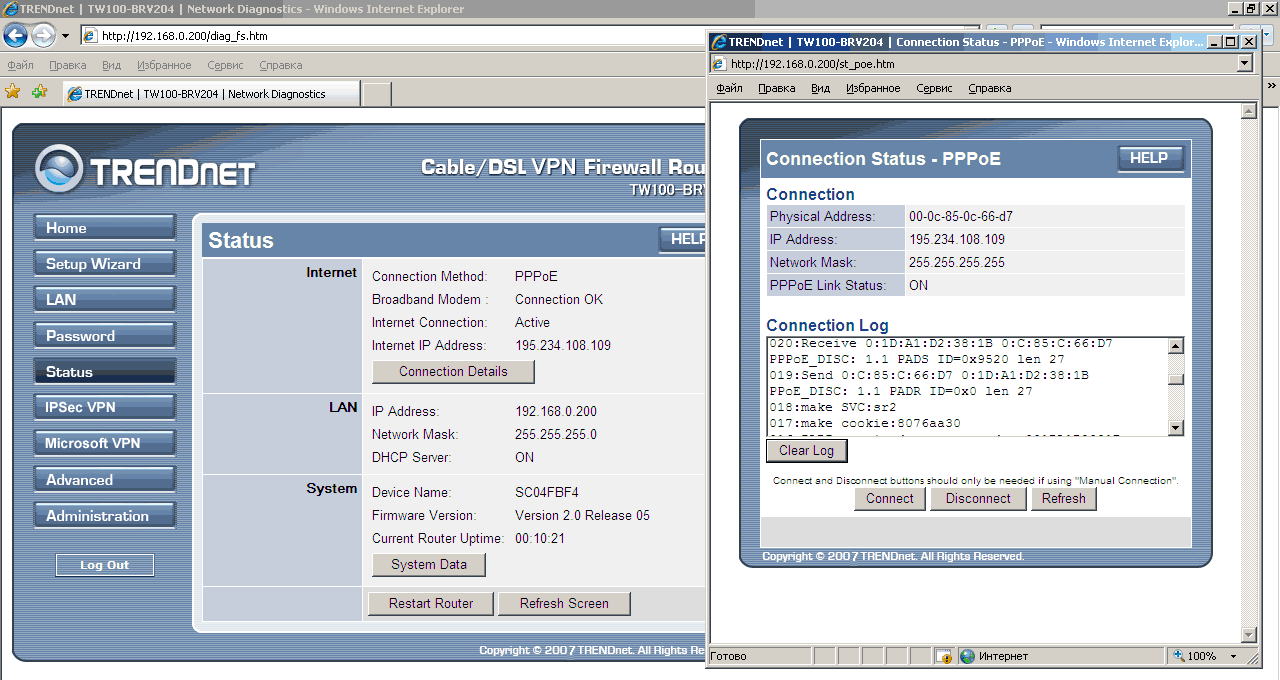Expand popup address bar dropdown arrow
The width and height of the screenshot is (1280, 680).
click(x=1245, y=64)
